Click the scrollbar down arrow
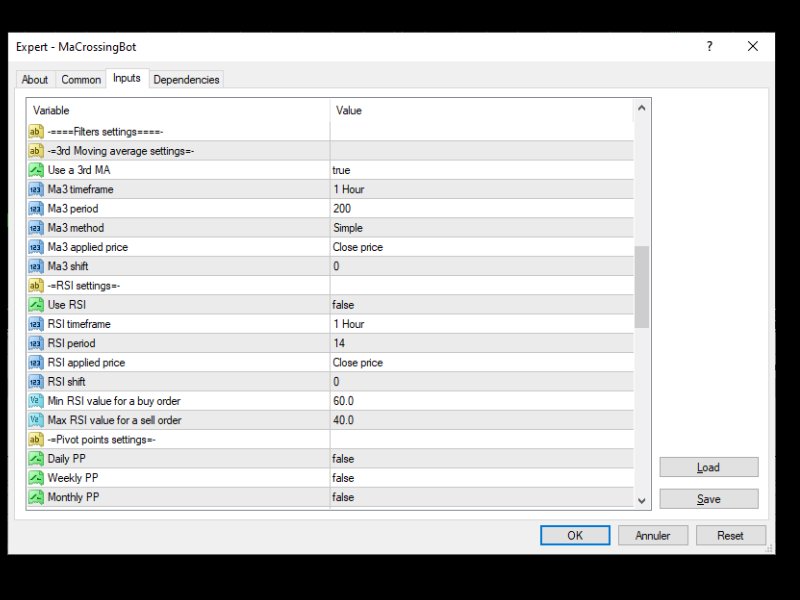This screenshot has width=800, height=600. click(642, 501)
